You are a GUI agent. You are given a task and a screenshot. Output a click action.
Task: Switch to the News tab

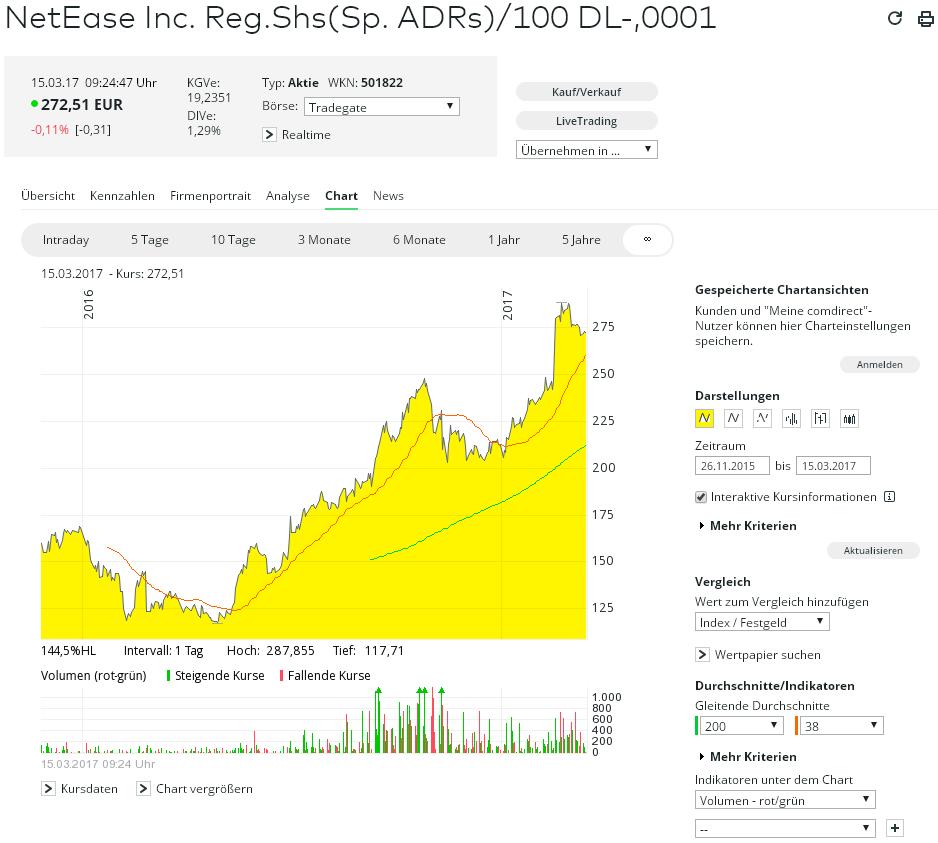(x=388, y=196)
